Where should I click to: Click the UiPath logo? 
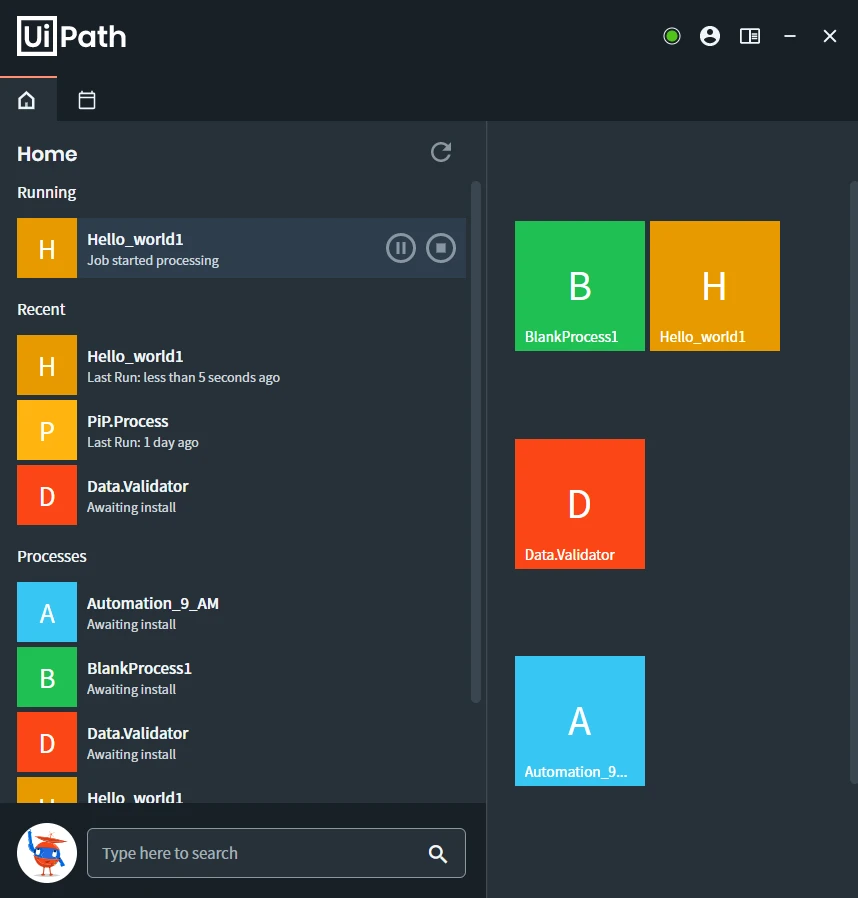point(72,36)
